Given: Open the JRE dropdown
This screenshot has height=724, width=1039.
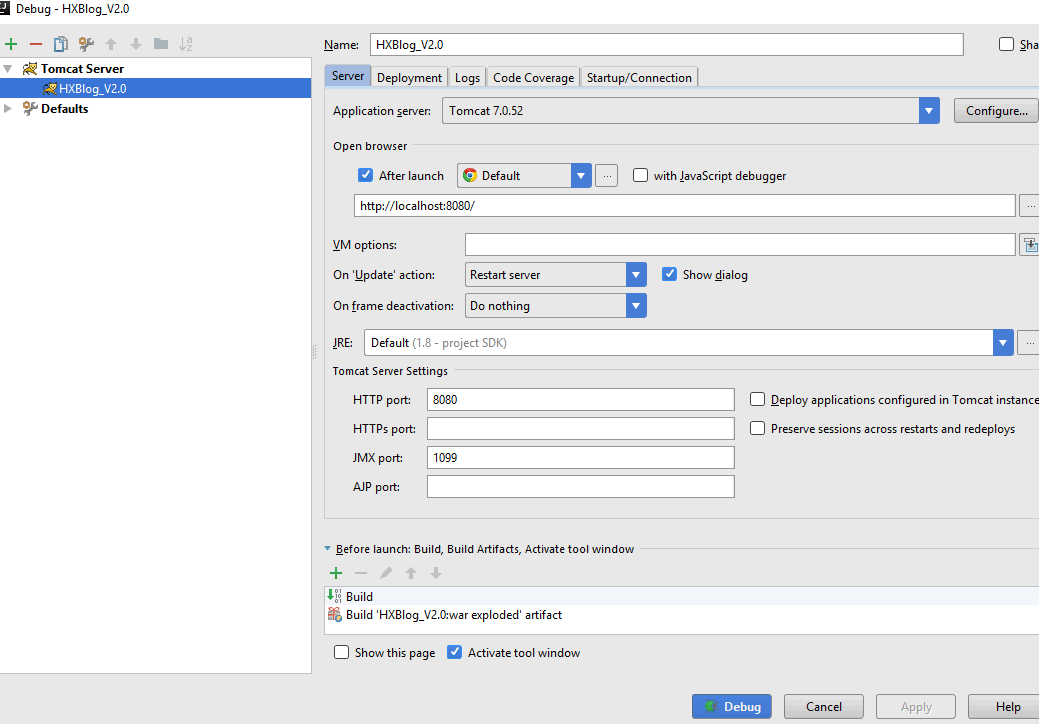Looking at the screenshot, I should point(1003,342).
